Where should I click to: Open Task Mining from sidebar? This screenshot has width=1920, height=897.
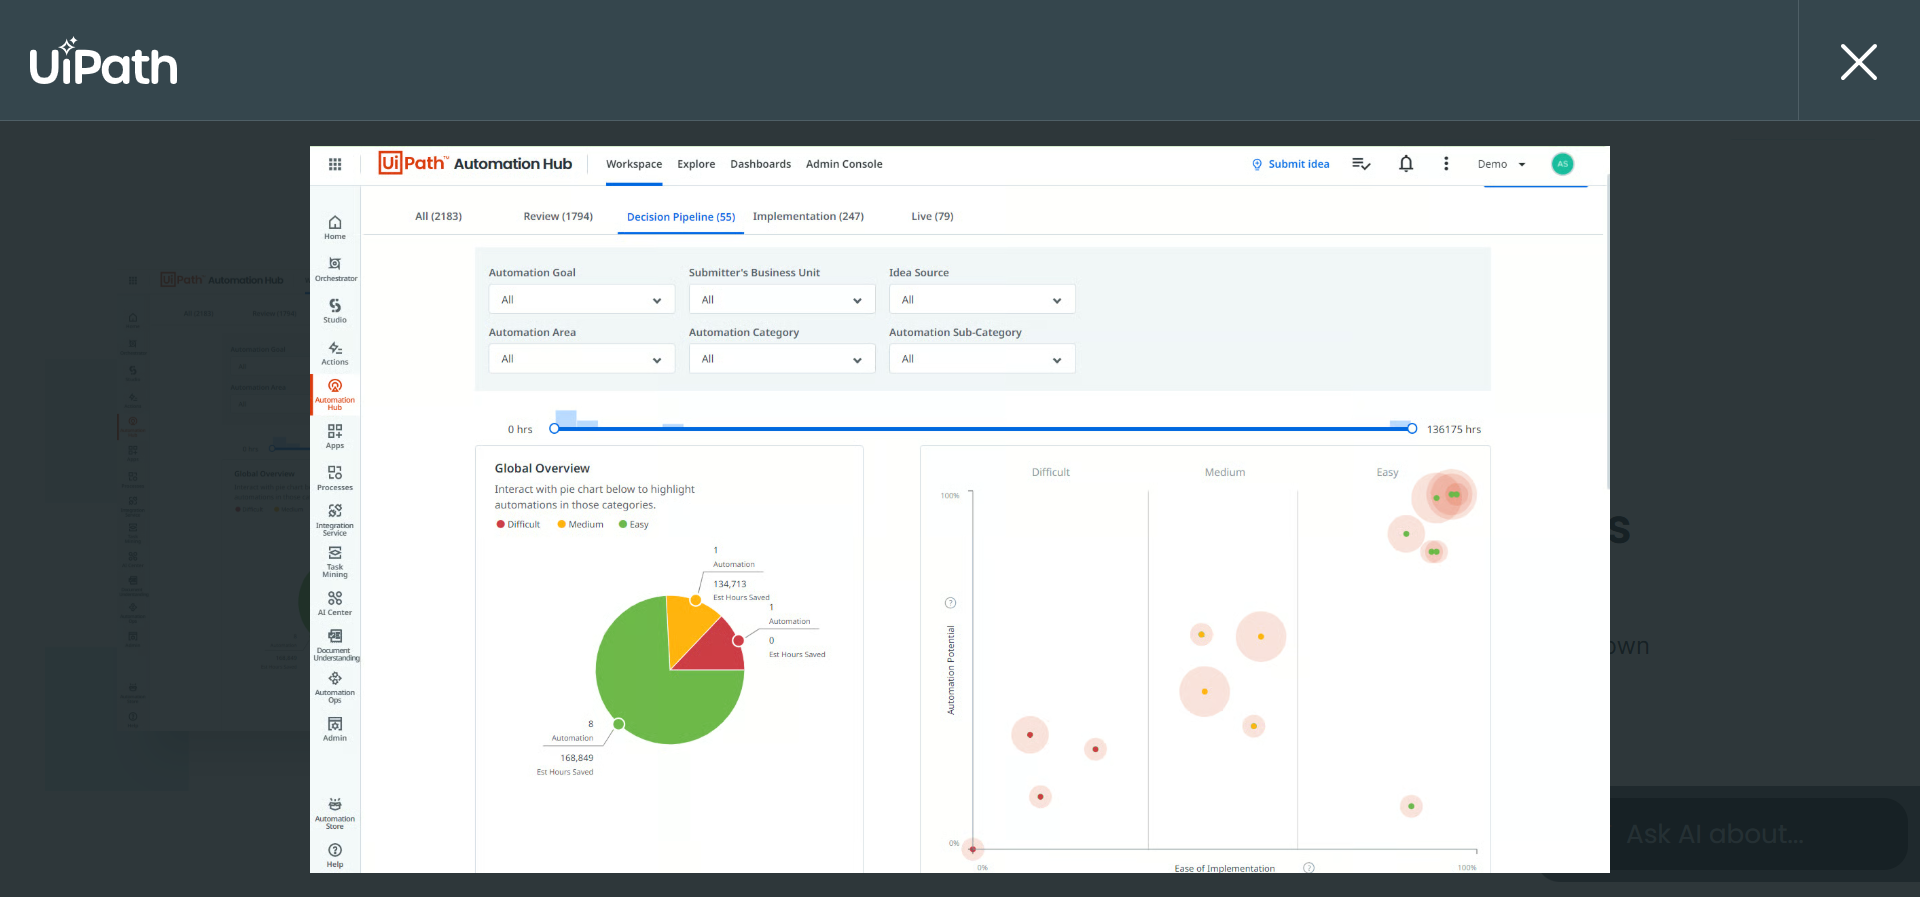pyautogui.click(x=335, y=562)
